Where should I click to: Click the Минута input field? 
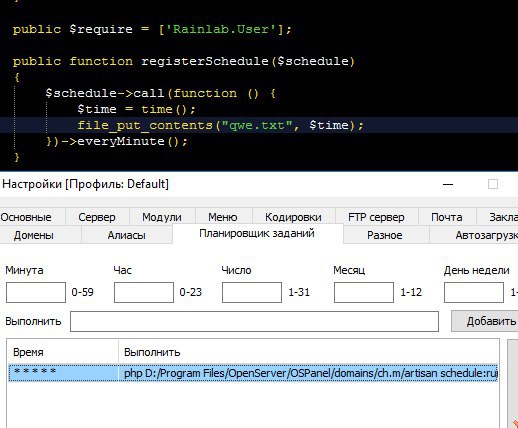pos(36,292)
